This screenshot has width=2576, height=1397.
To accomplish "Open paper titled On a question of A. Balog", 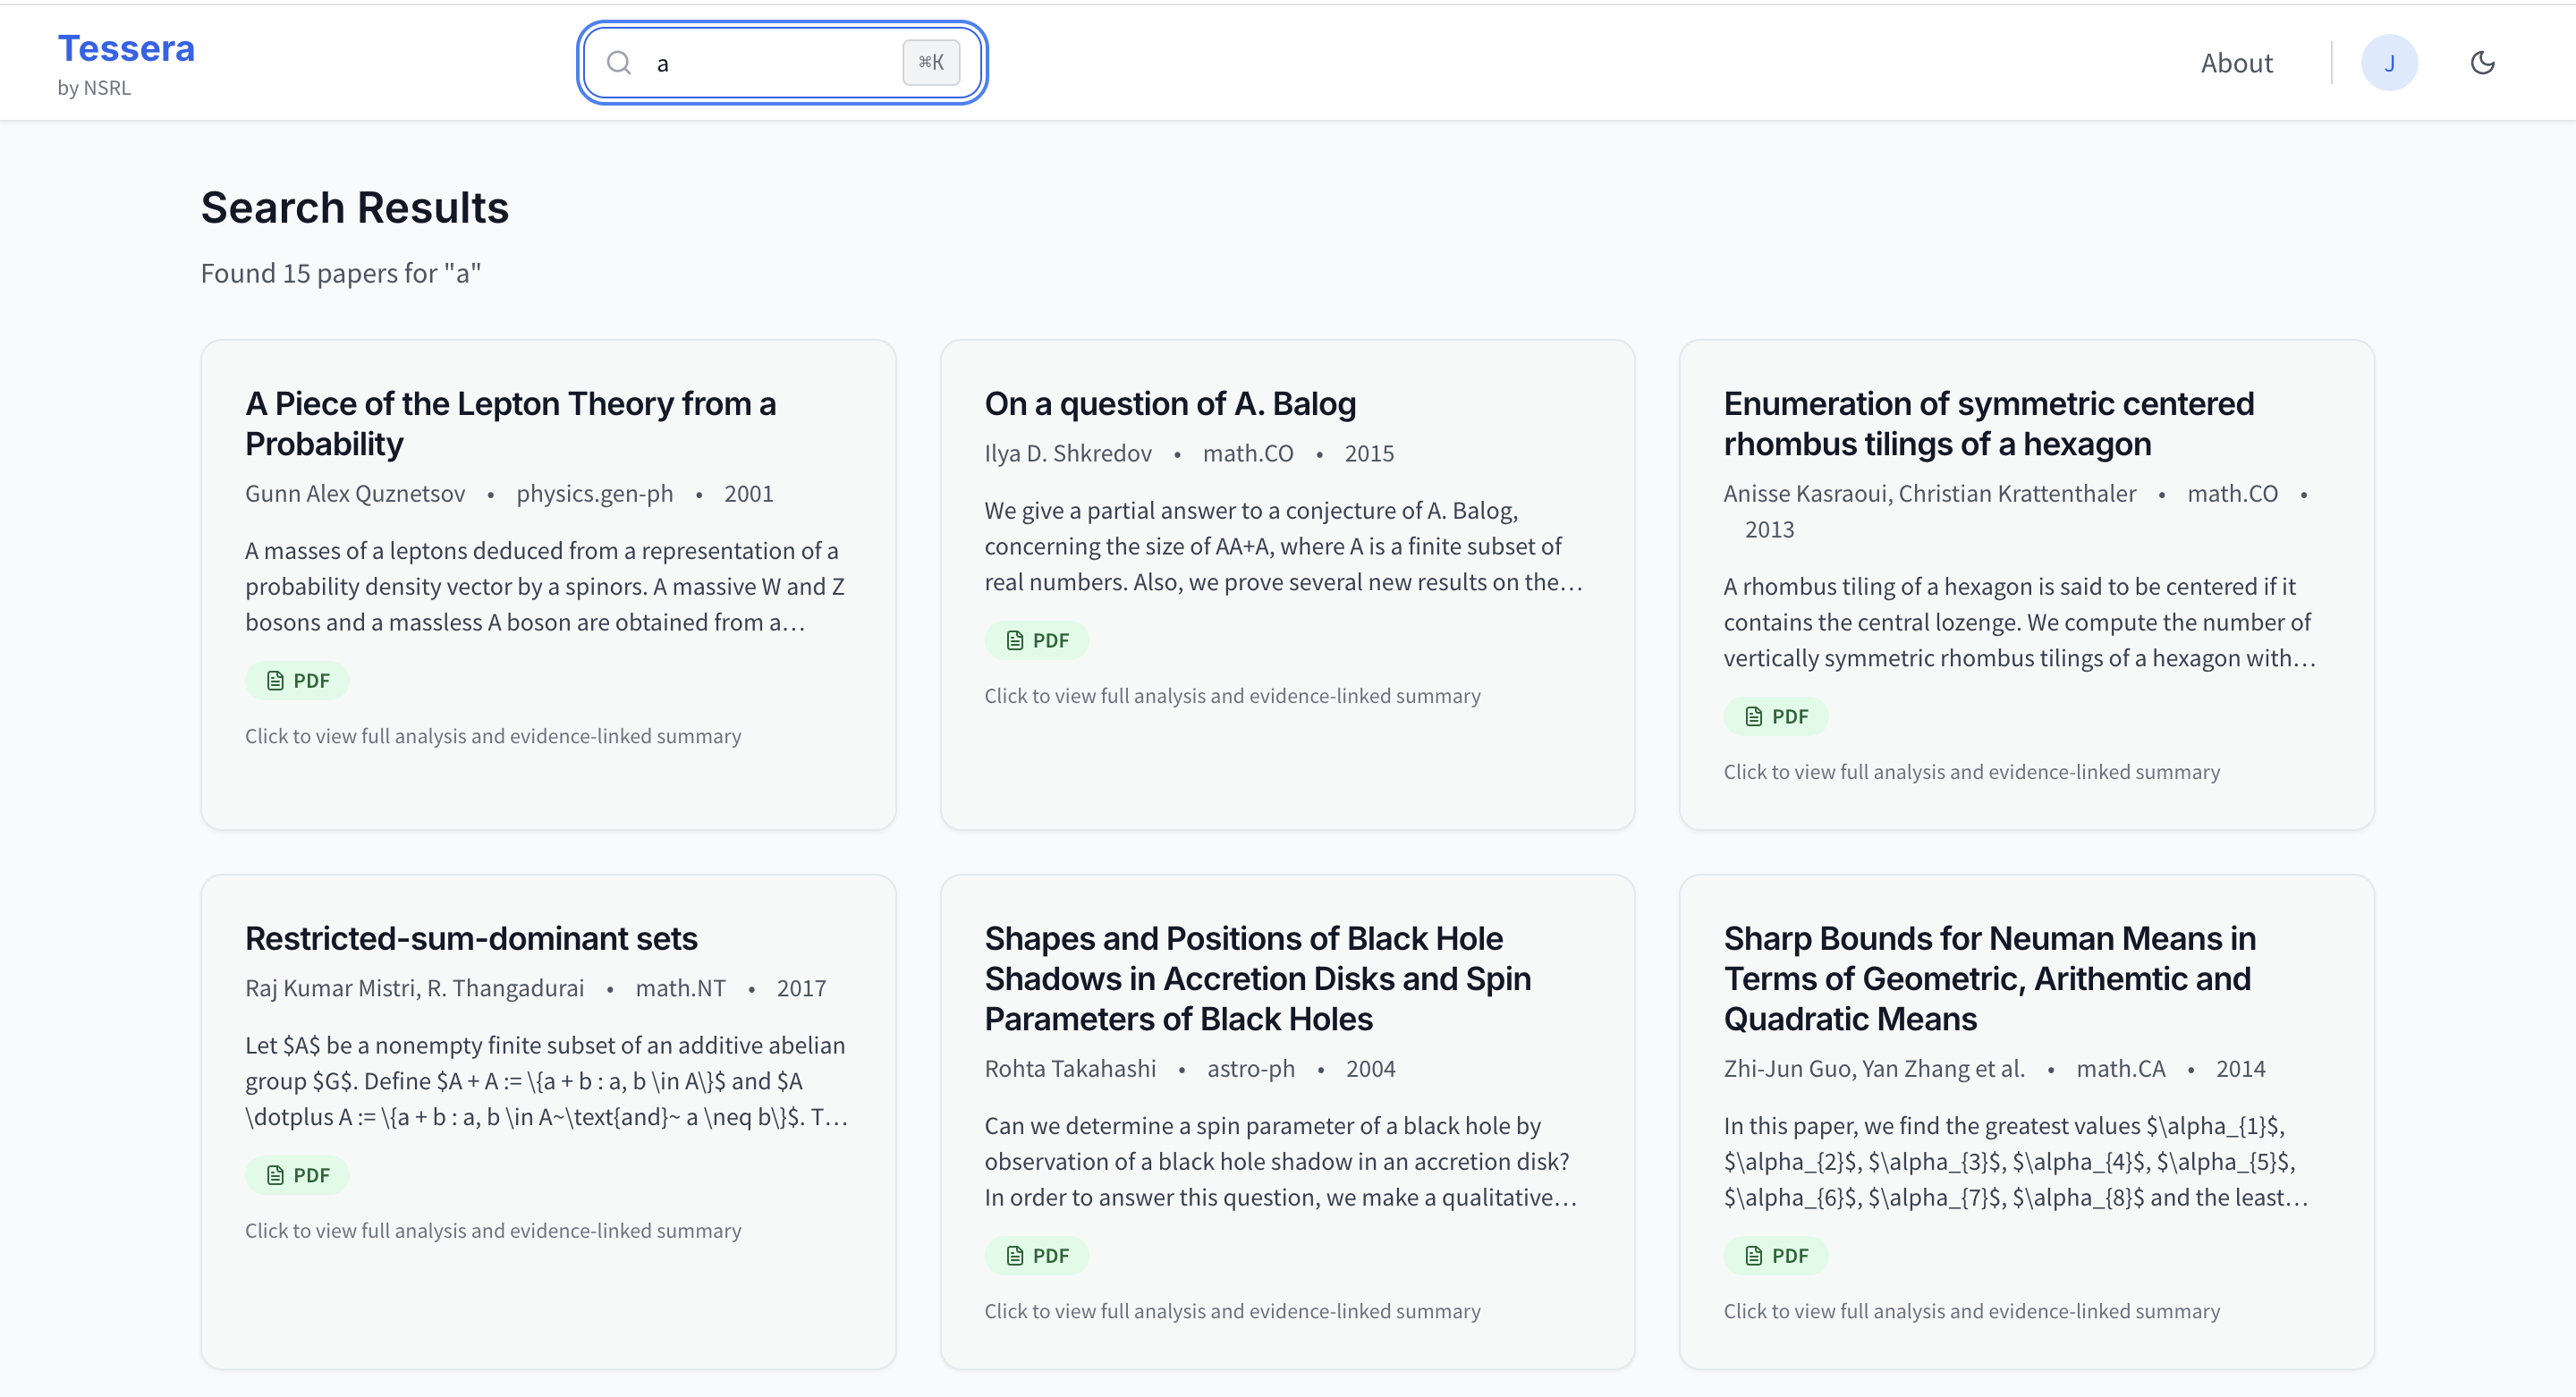I will coord(1170,404).
